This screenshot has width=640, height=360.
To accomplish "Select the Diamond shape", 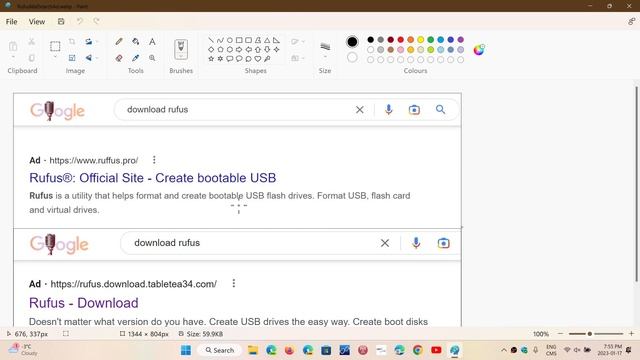I will tap(211, 49).
